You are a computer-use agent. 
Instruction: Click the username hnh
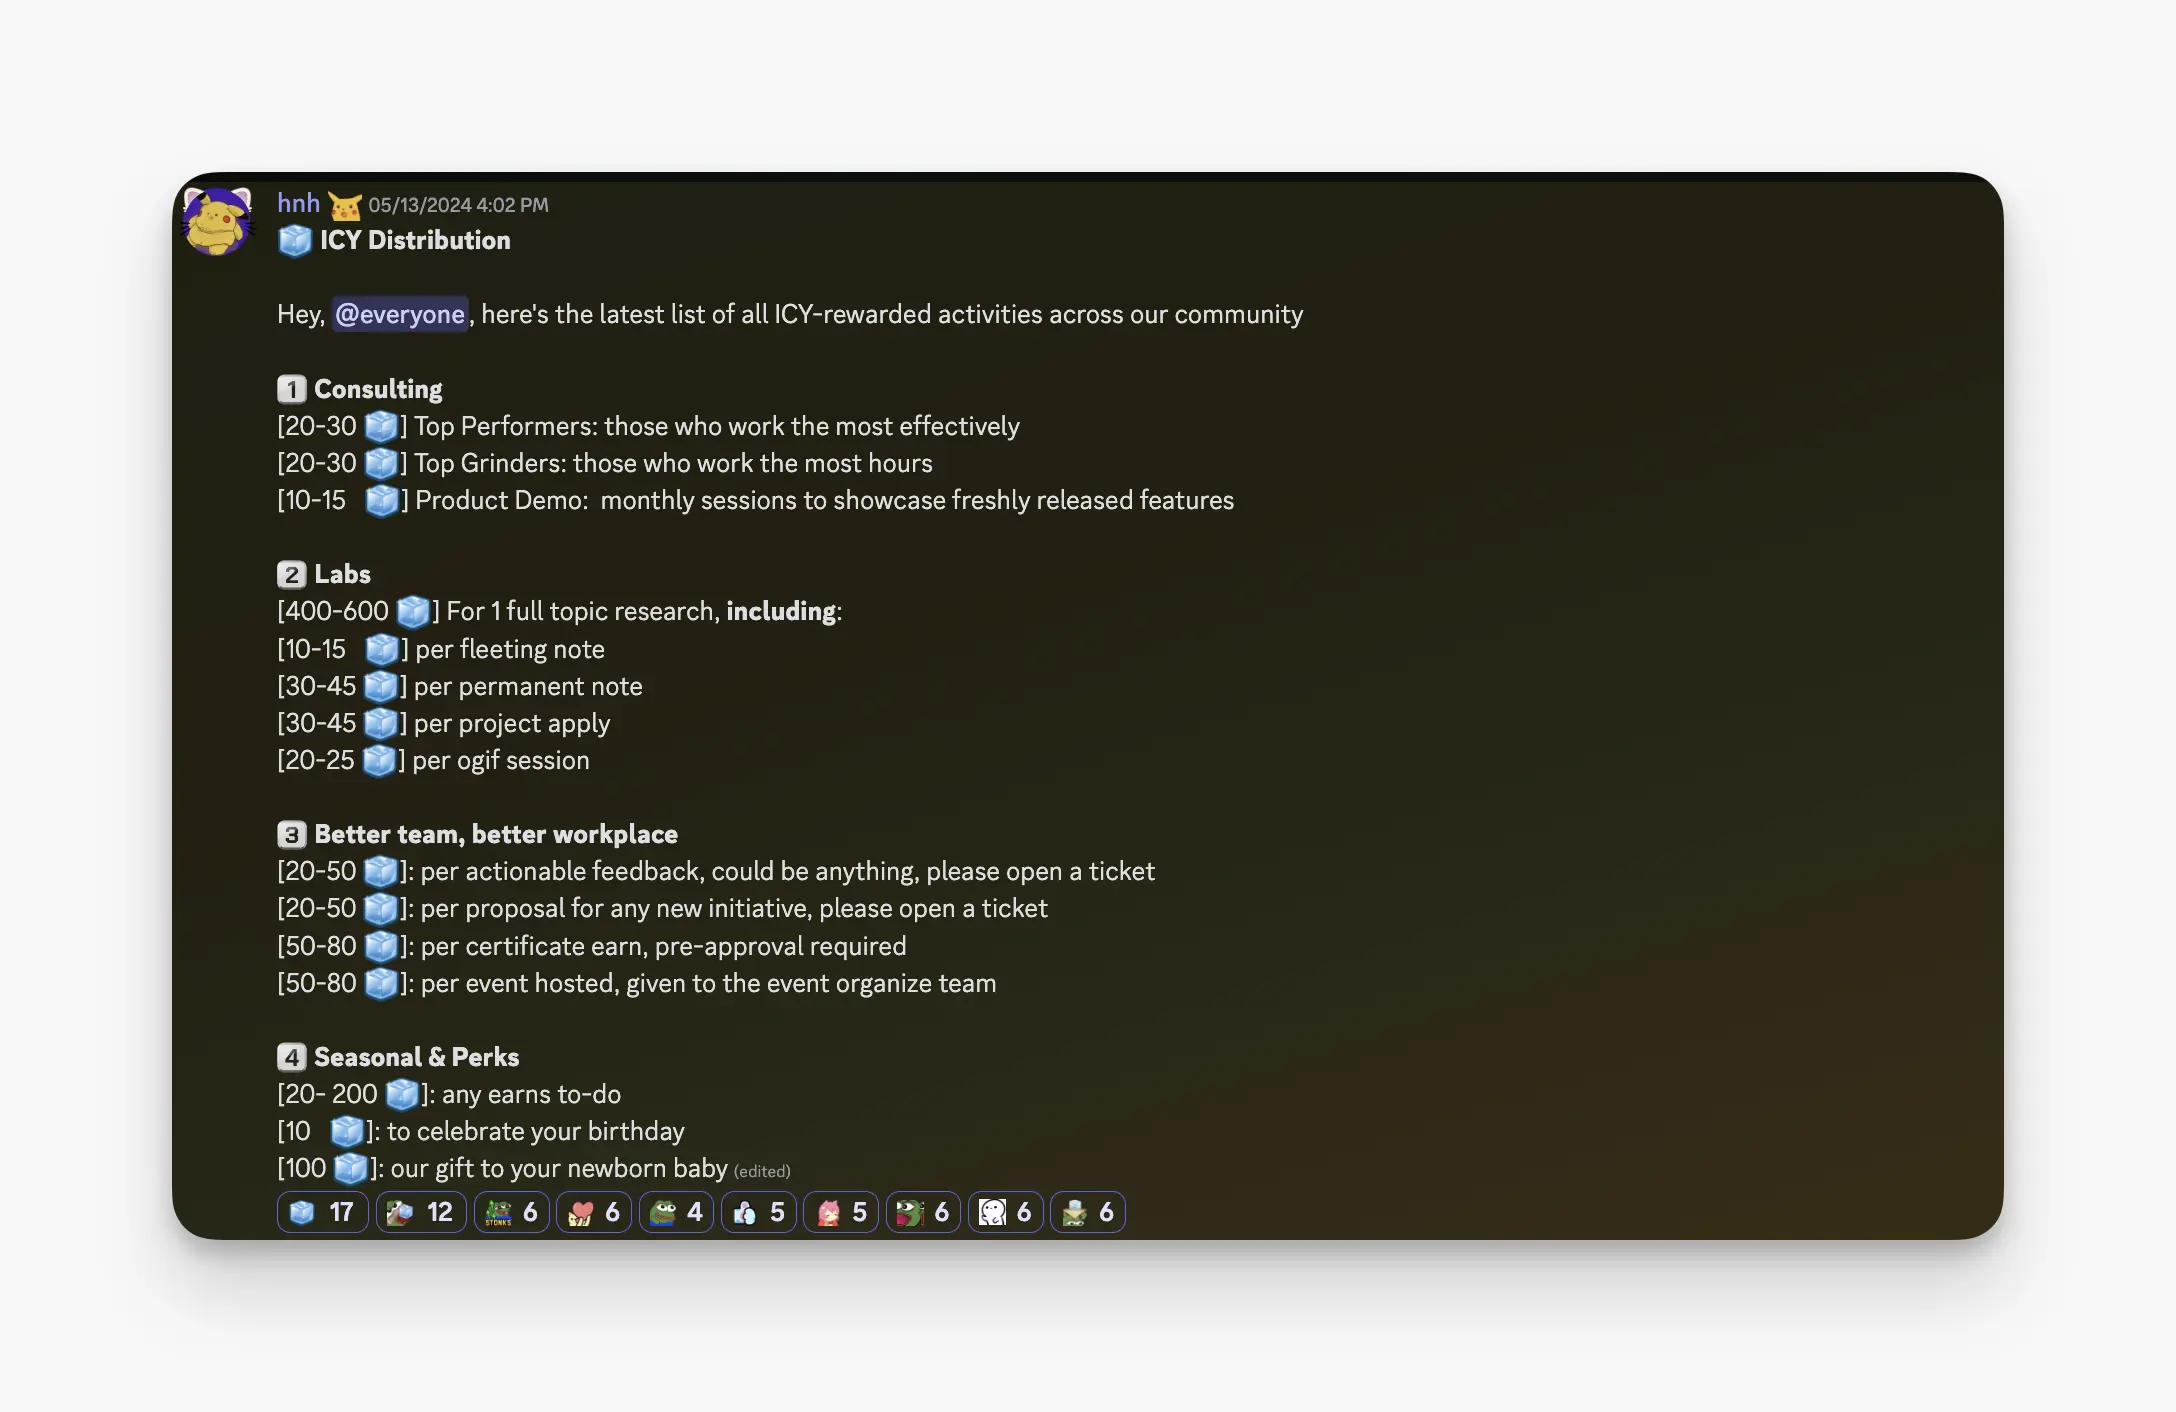coord(298,203)
